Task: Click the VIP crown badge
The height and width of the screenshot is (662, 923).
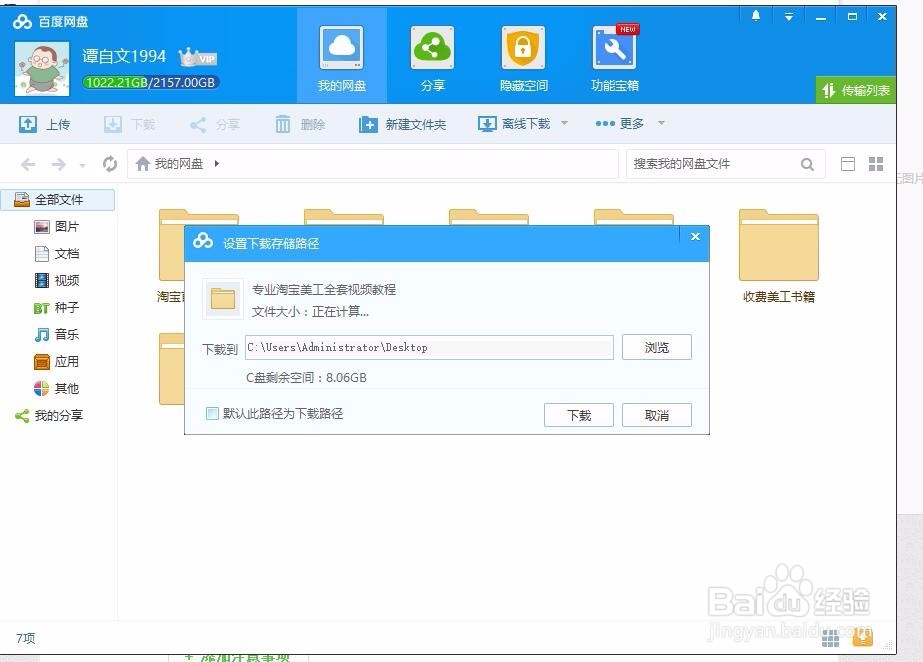Action: (x=197, y=56)
